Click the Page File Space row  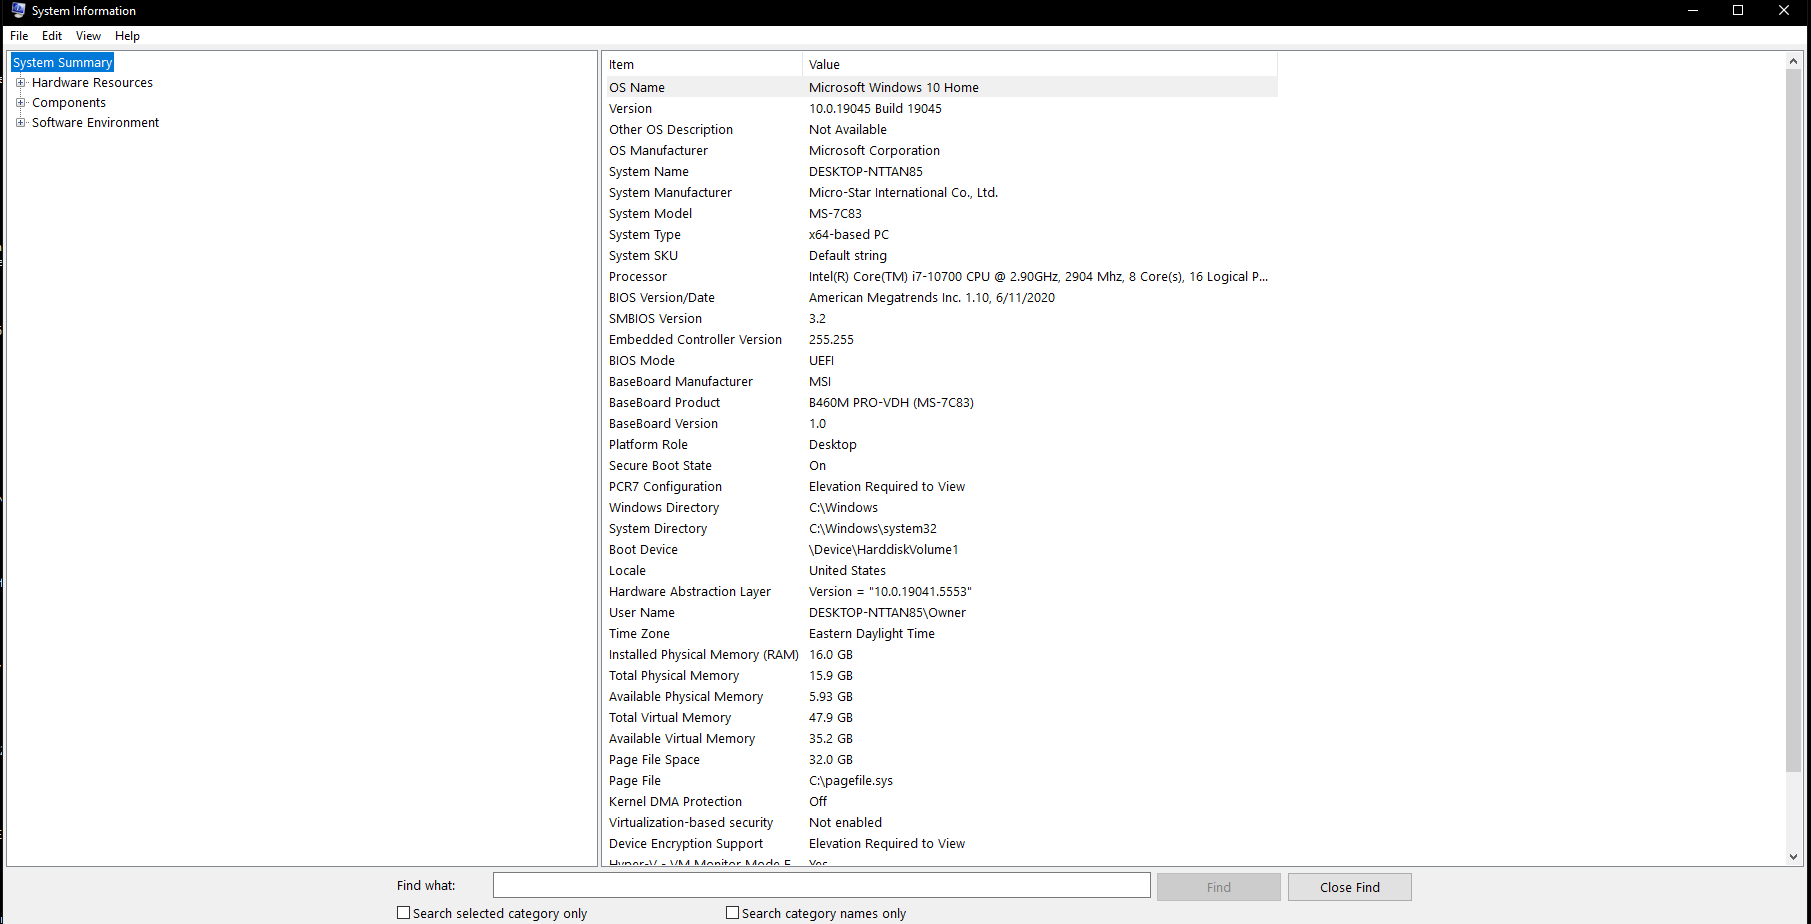pos(942,759)
